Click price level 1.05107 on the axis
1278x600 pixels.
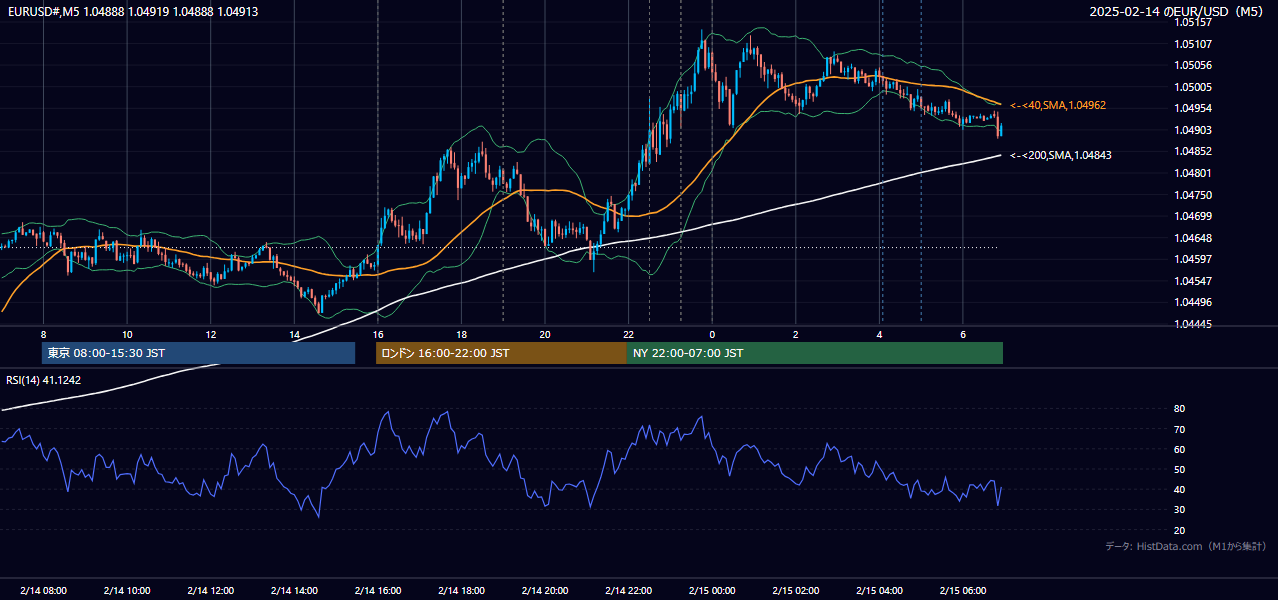(x=1192, y=44)
